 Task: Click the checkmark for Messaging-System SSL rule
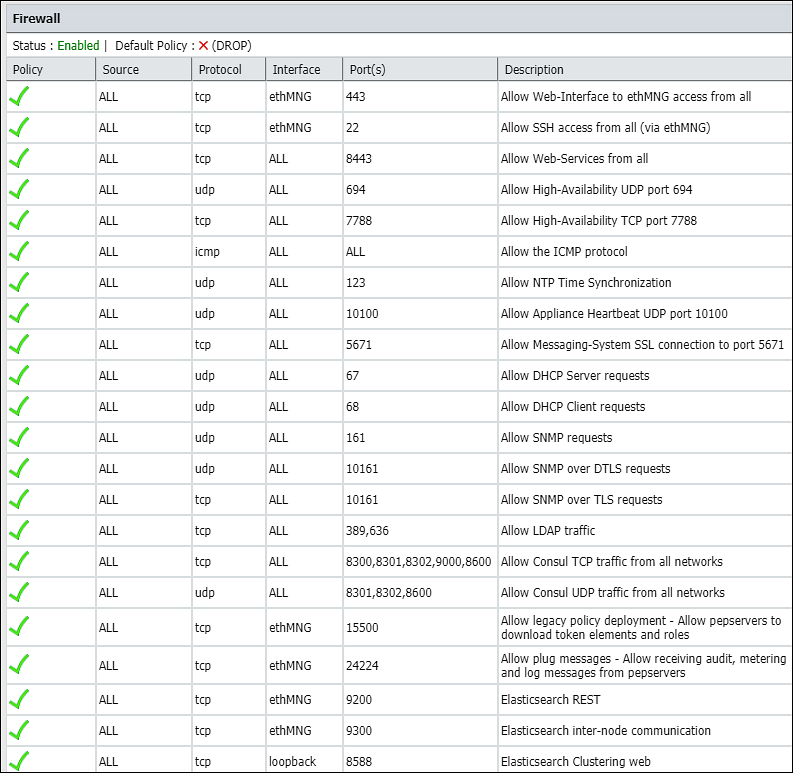19,344
